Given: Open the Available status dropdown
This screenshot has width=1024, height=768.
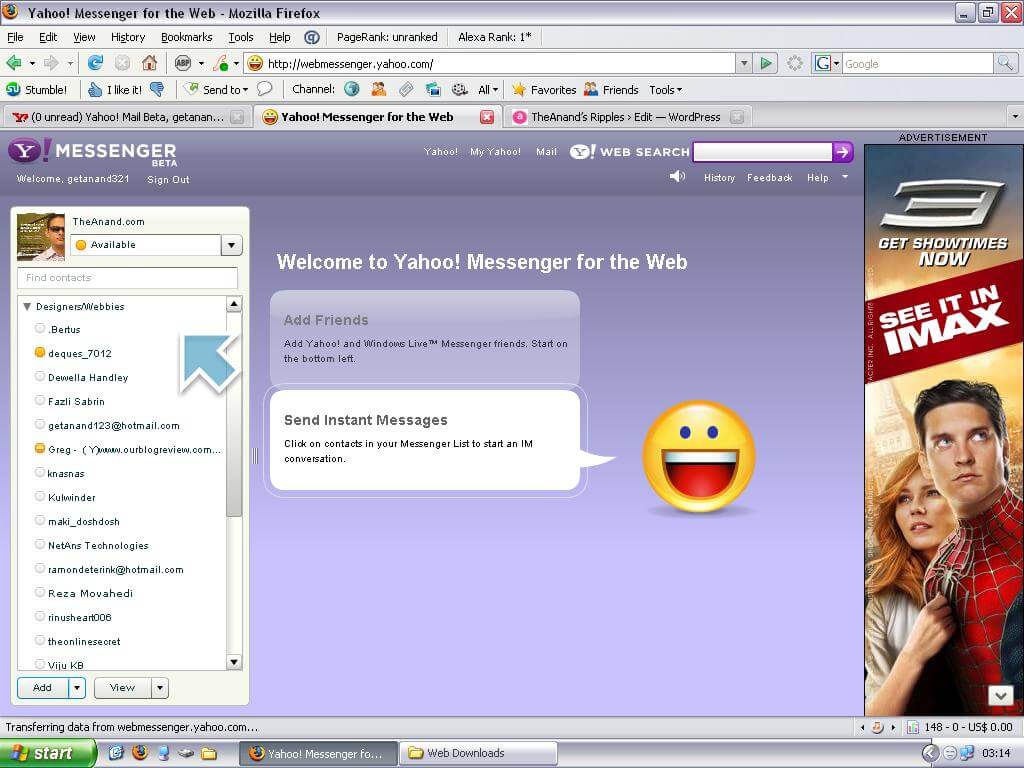Looking at the screenshot, I should tap(232, 245).
